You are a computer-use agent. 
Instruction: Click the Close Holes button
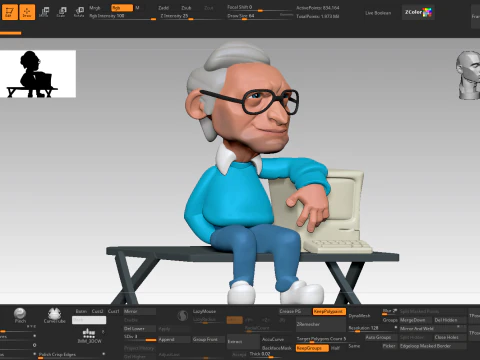(x=450, y=337)
